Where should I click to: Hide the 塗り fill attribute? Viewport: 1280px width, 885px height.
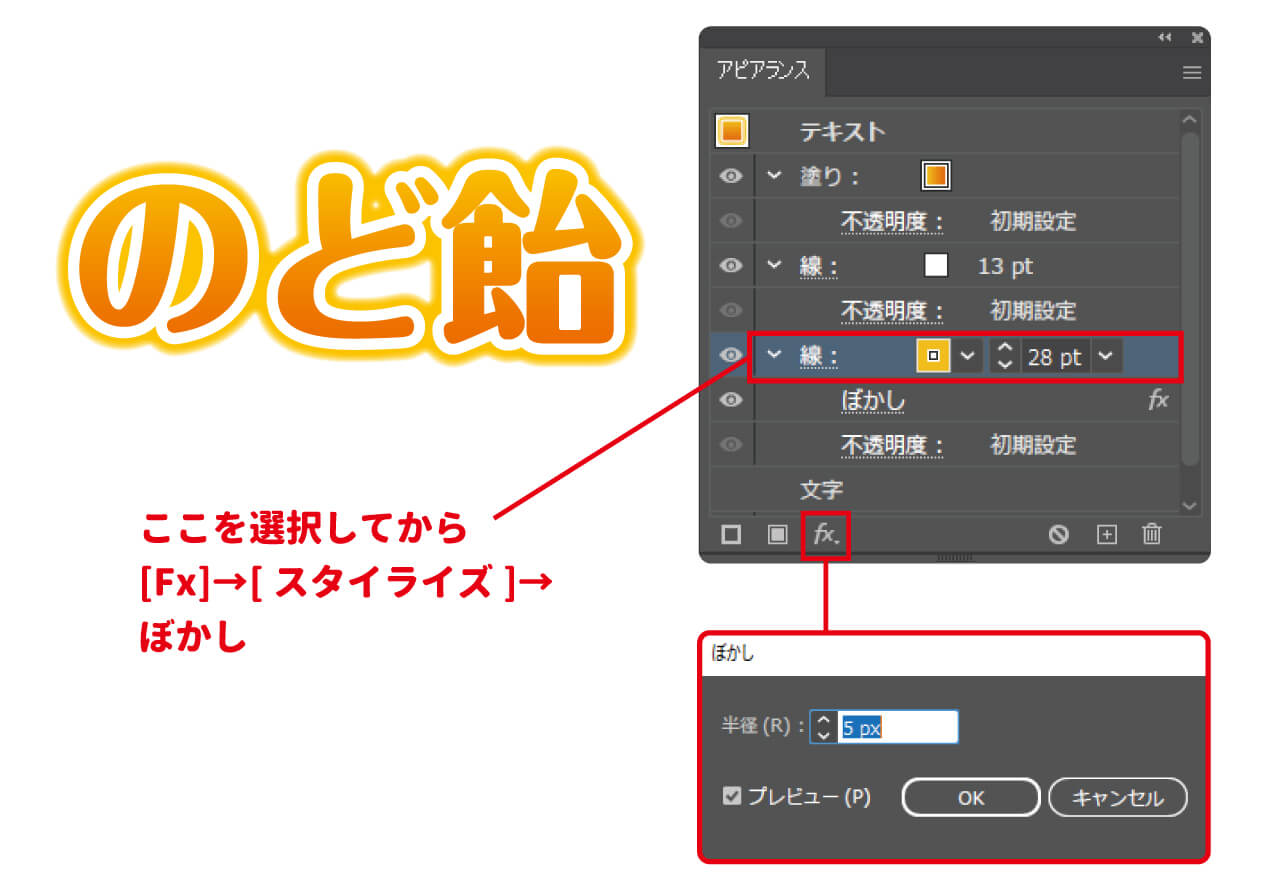point(732,176)
